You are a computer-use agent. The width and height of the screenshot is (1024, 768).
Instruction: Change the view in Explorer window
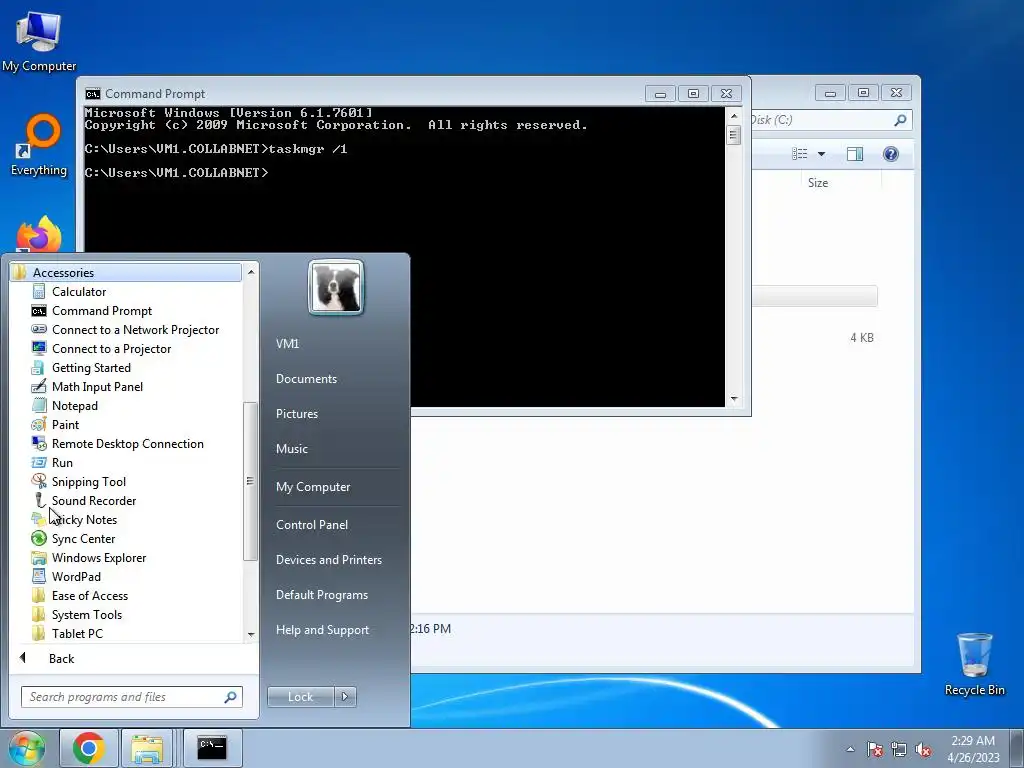point(799,153)
